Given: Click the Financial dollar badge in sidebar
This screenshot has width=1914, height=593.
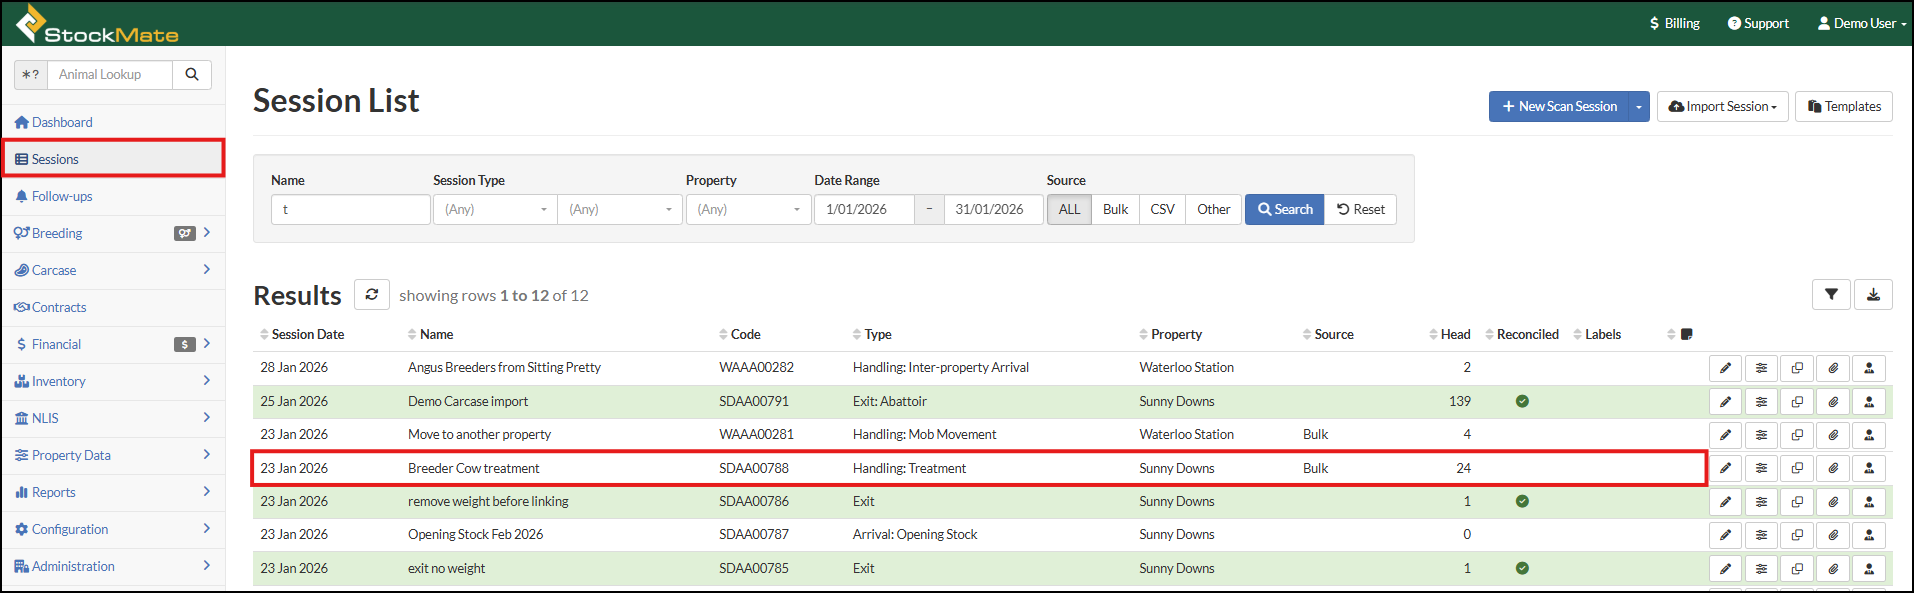Looking at the screenshot, I should pos(185,344).
